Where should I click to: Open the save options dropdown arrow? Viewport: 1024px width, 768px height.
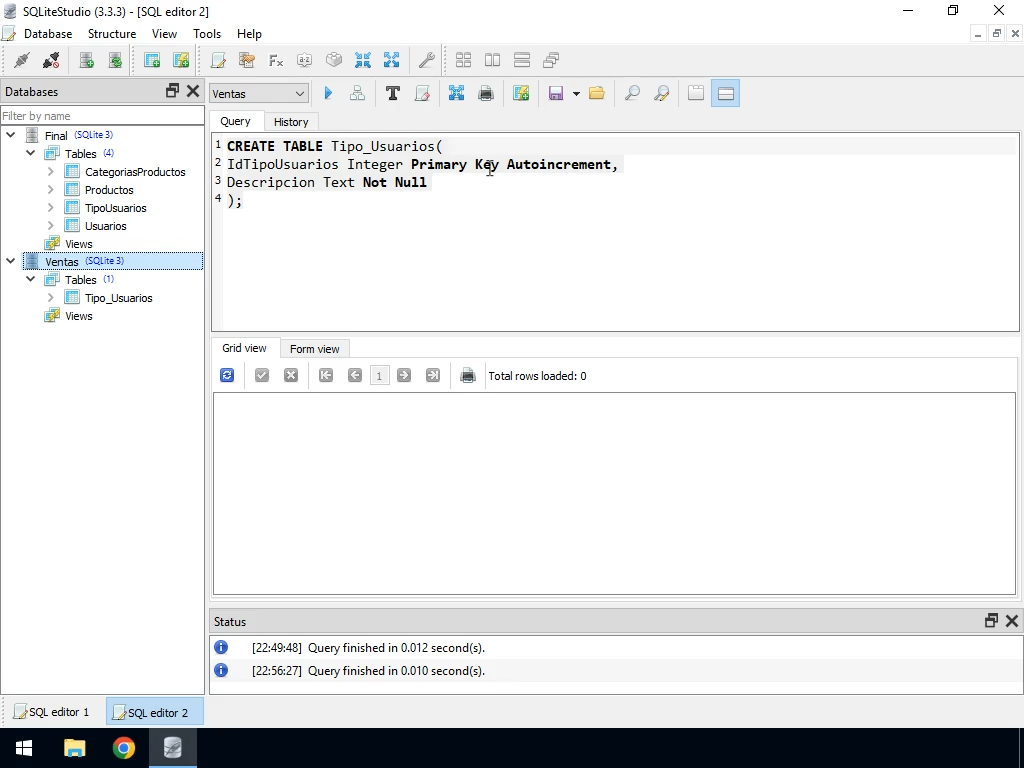(576, 93)
